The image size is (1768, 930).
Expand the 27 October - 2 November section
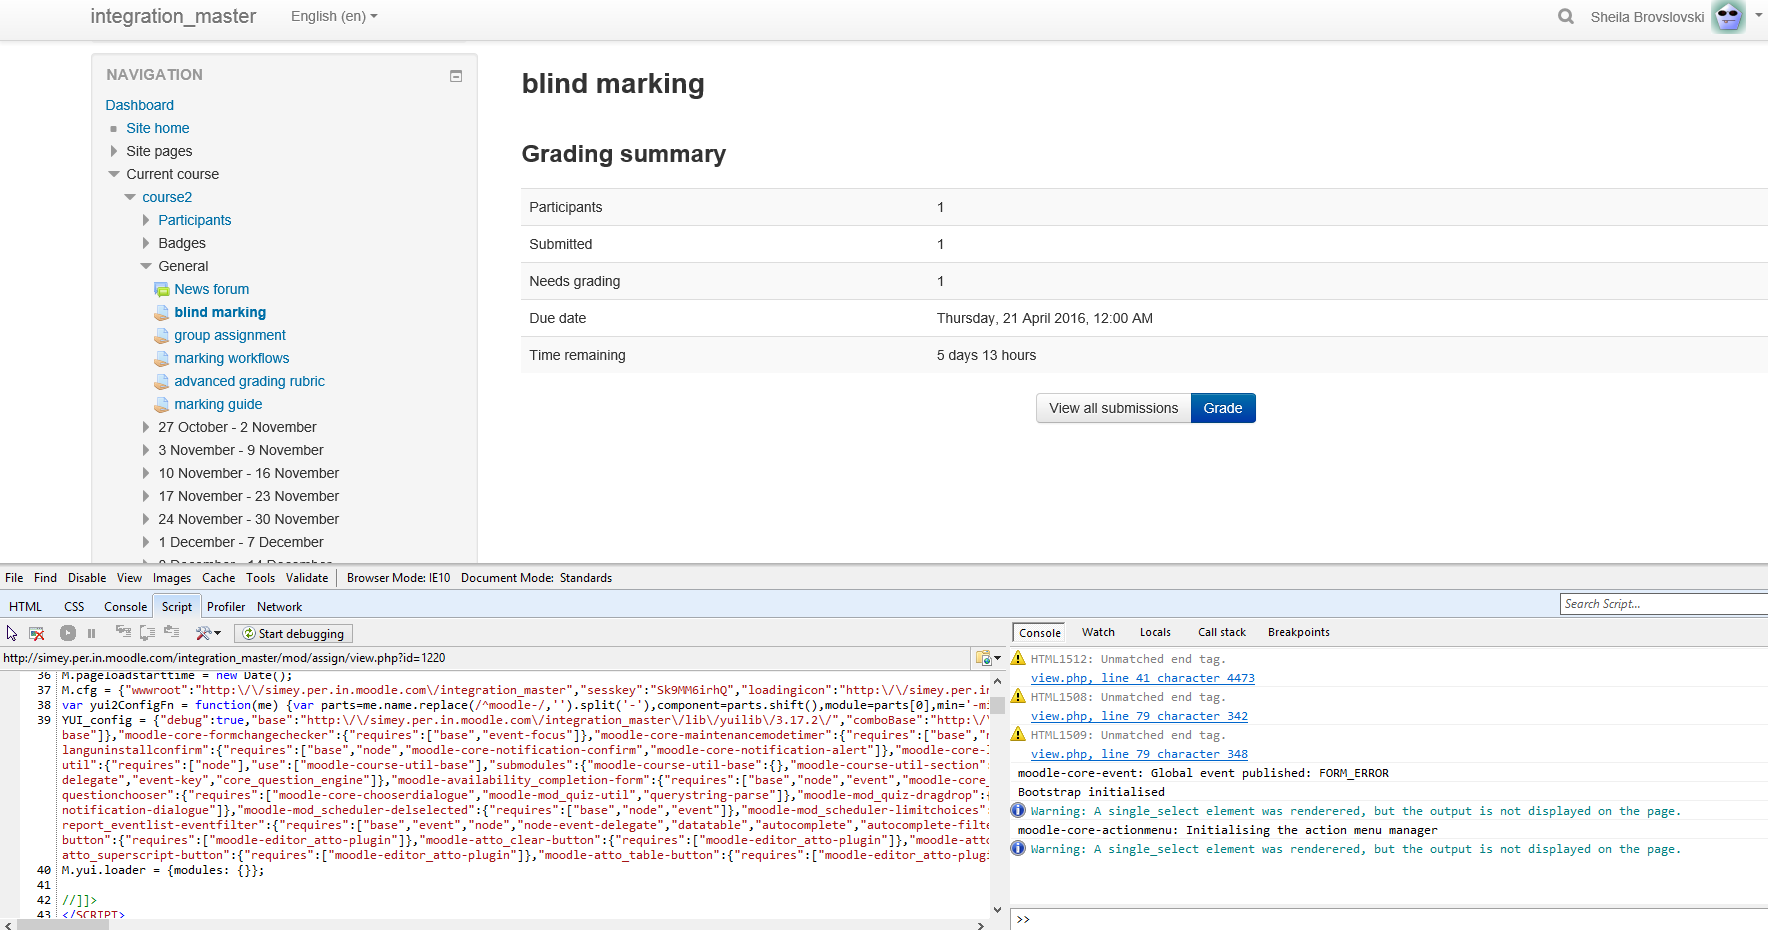click(145, 427)
